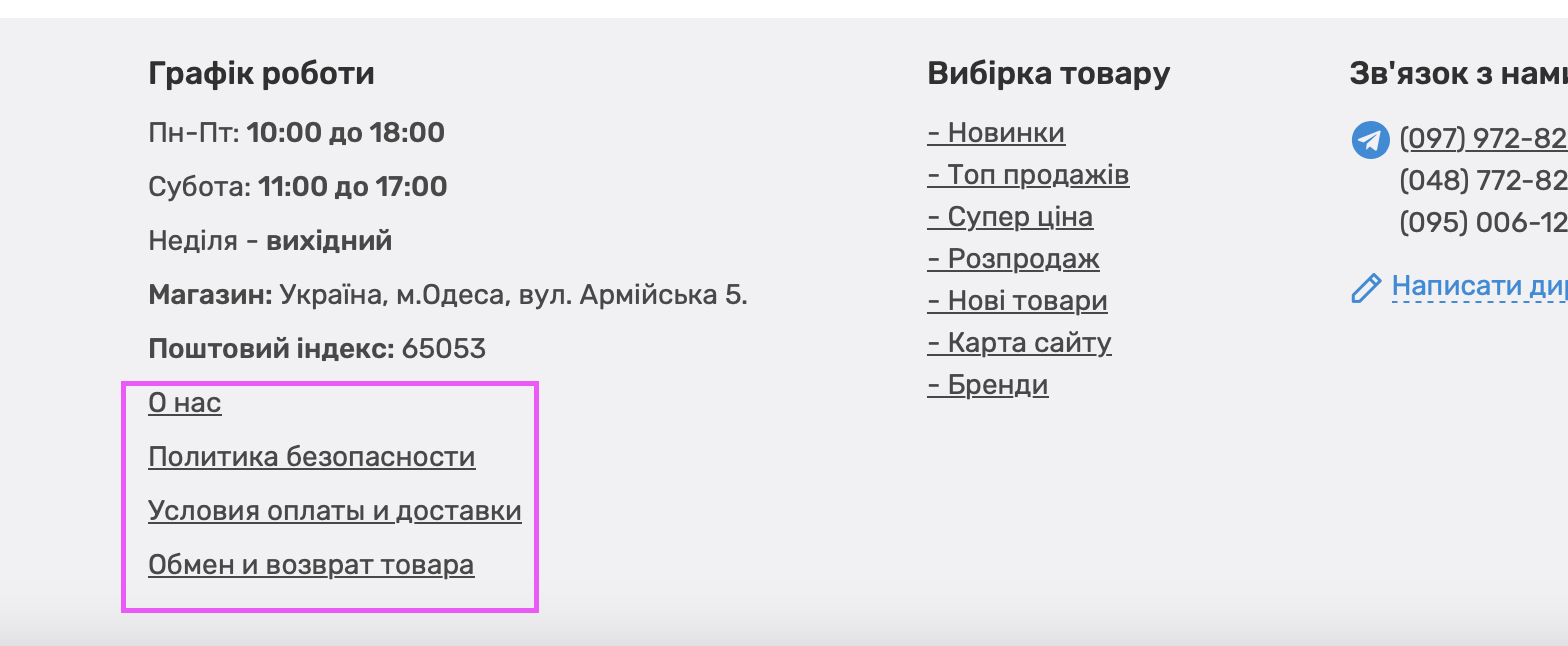Image resolution: width=1568 pixels, height=646 pixels.
Task: Click the (048) phone number
Action: click(x=1483, y=180)
